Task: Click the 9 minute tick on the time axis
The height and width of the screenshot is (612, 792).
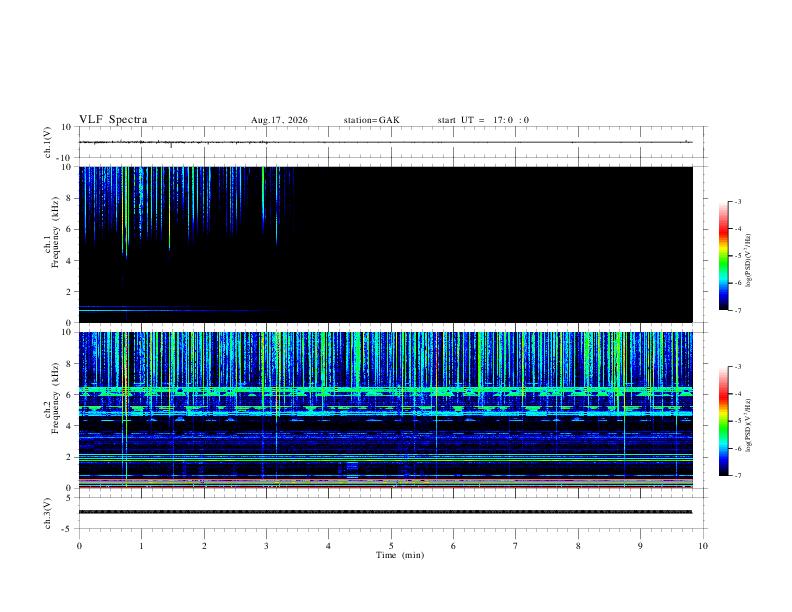Action: tap(640, 546)
